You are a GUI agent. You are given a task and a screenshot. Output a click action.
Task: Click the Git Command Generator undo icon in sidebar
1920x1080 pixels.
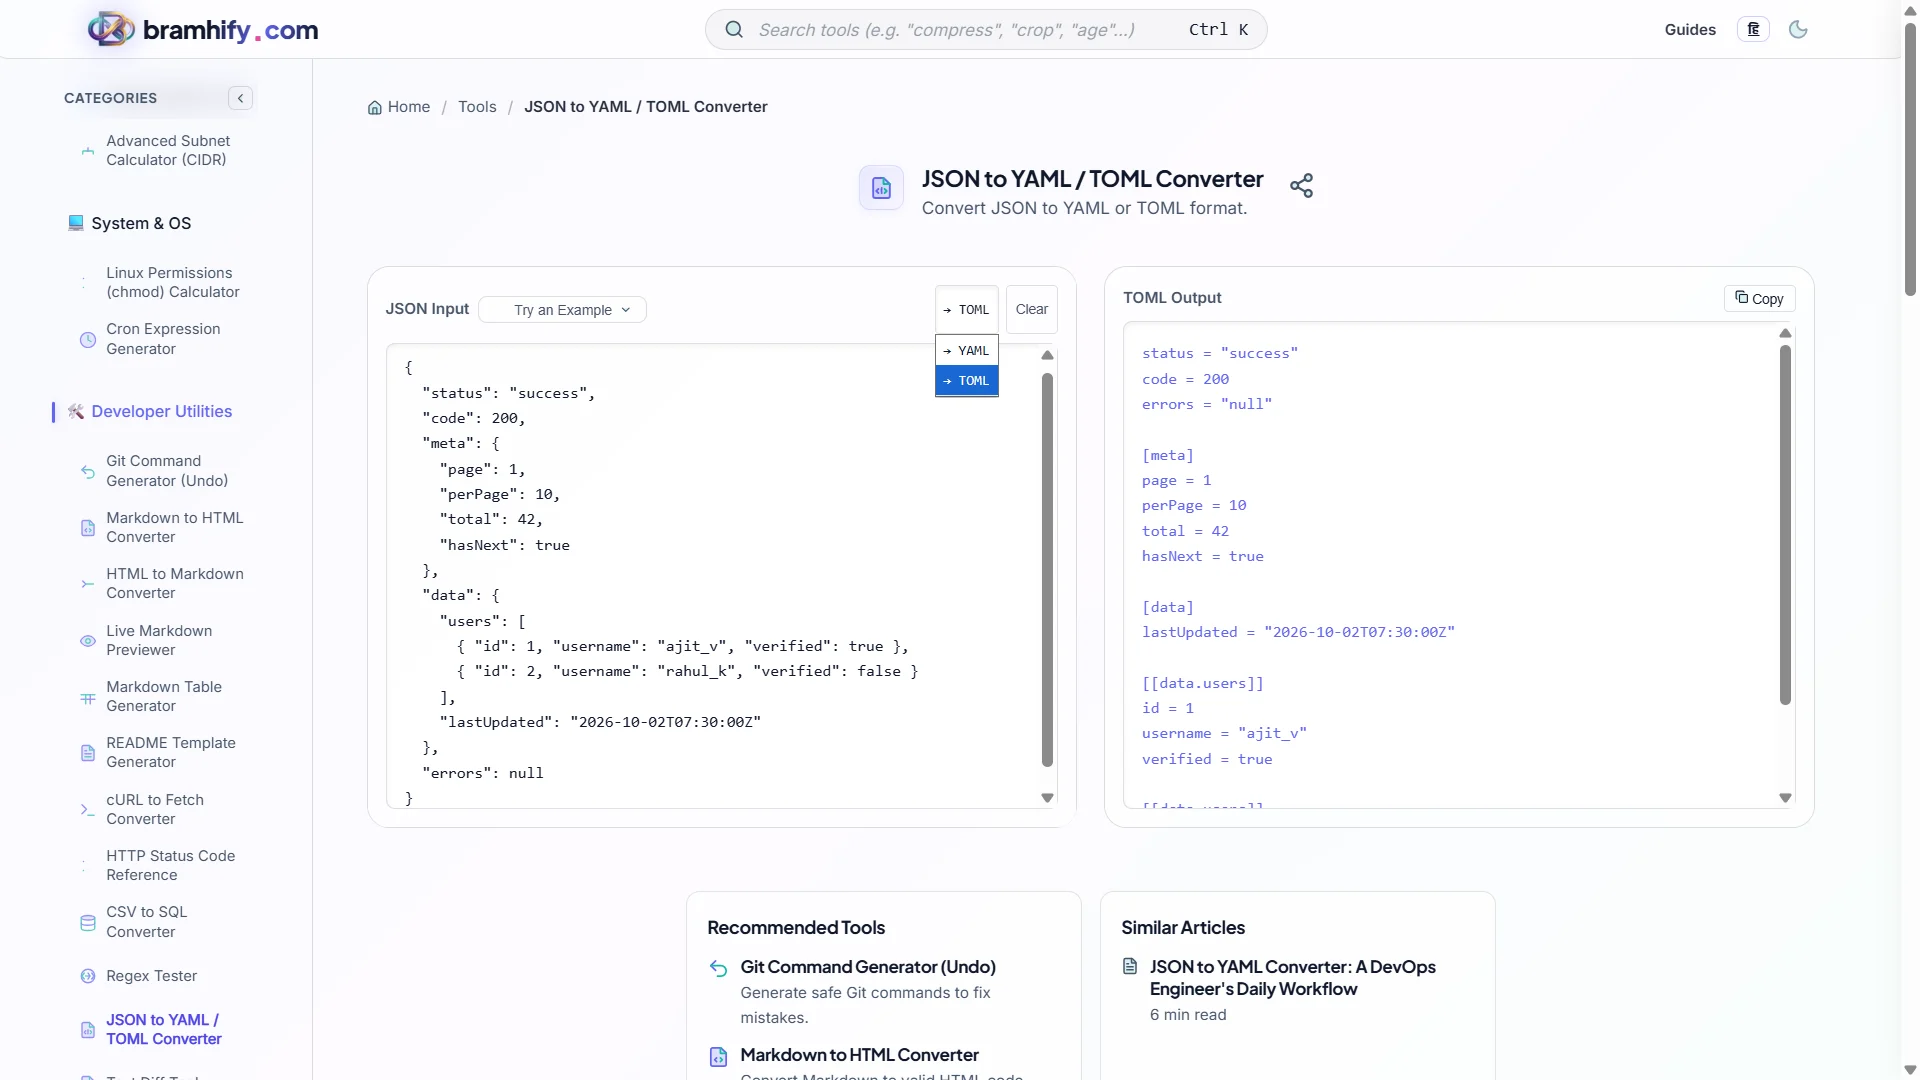88,472
